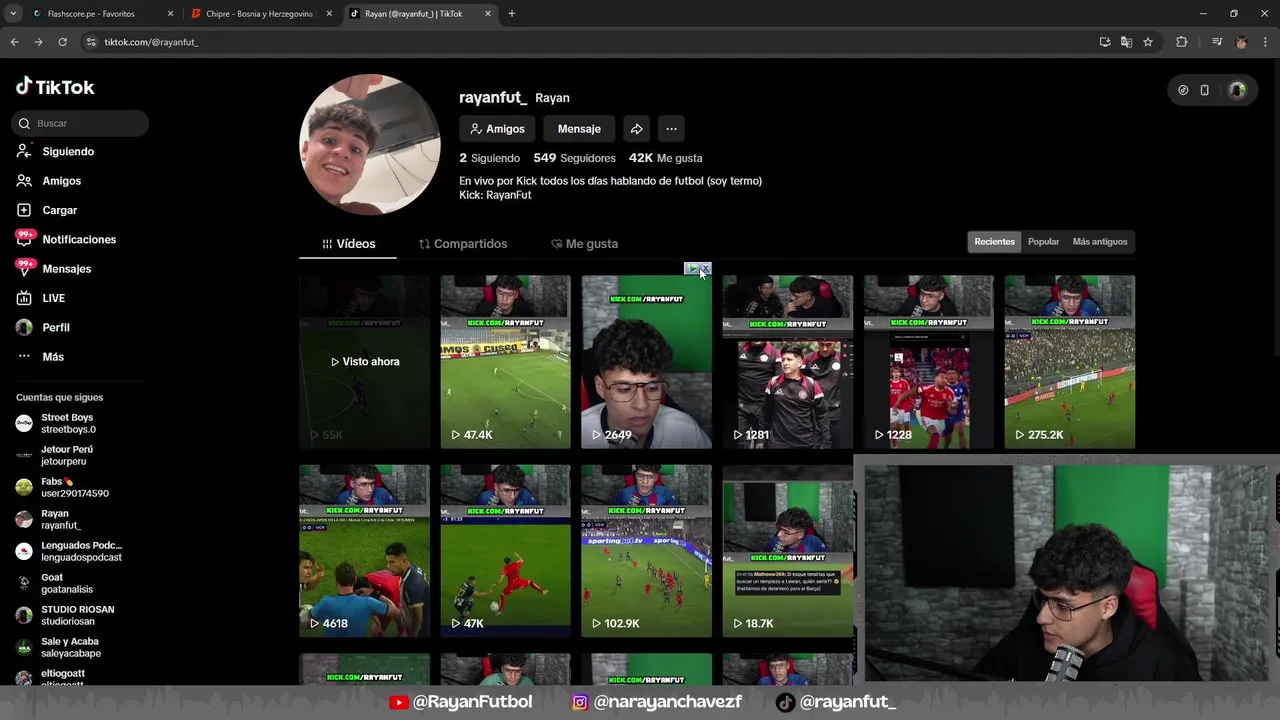Switch to the Compartidos tab
This screenshot has width=1280, height=720.
pyautogui.click(x=463, y=244)
